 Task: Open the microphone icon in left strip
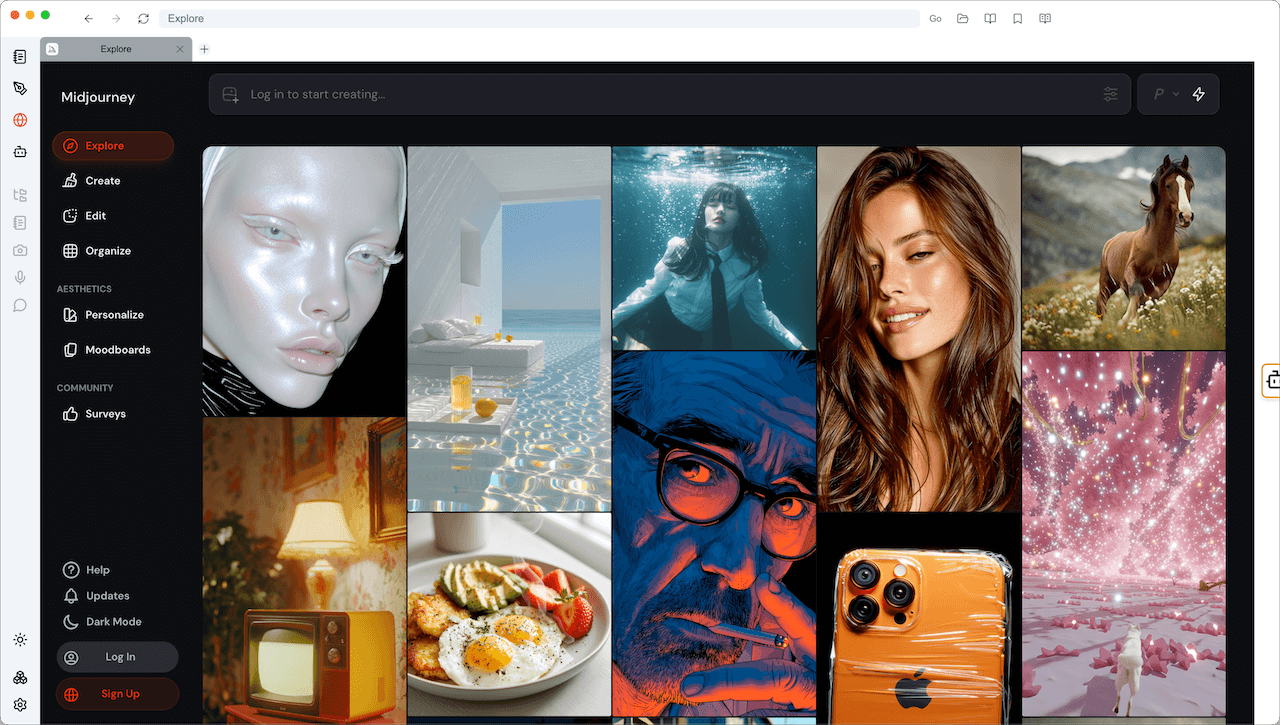[20, 278]
